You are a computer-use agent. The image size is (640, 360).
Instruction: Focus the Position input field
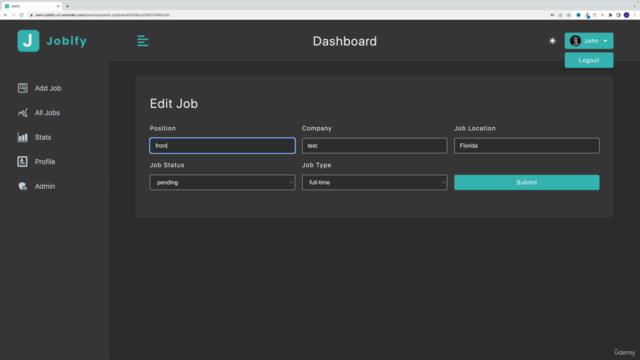(222, 146)
